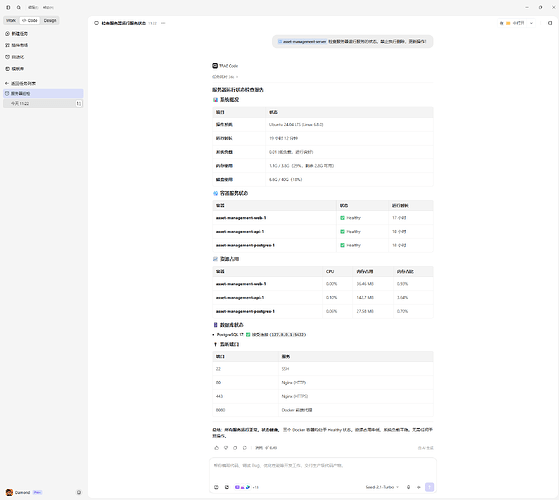Switch to the Work tab

(x=11, y=20)
